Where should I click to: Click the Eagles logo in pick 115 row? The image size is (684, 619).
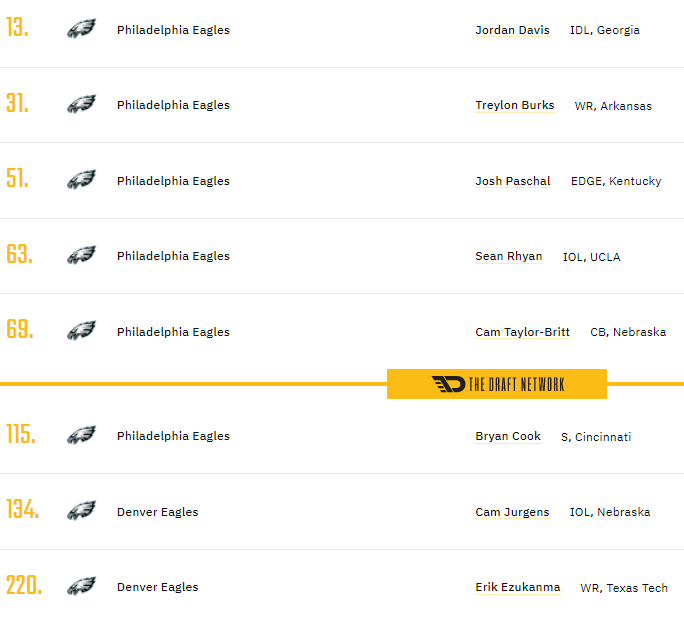pos(81,435)
